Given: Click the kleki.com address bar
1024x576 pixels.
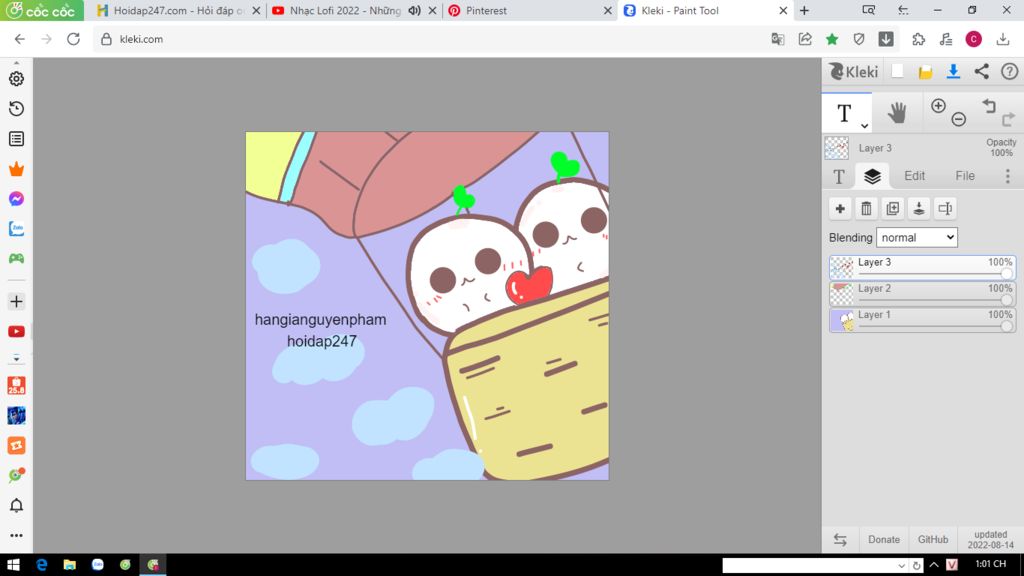Looking at the screenshot, I should [431, 39].
